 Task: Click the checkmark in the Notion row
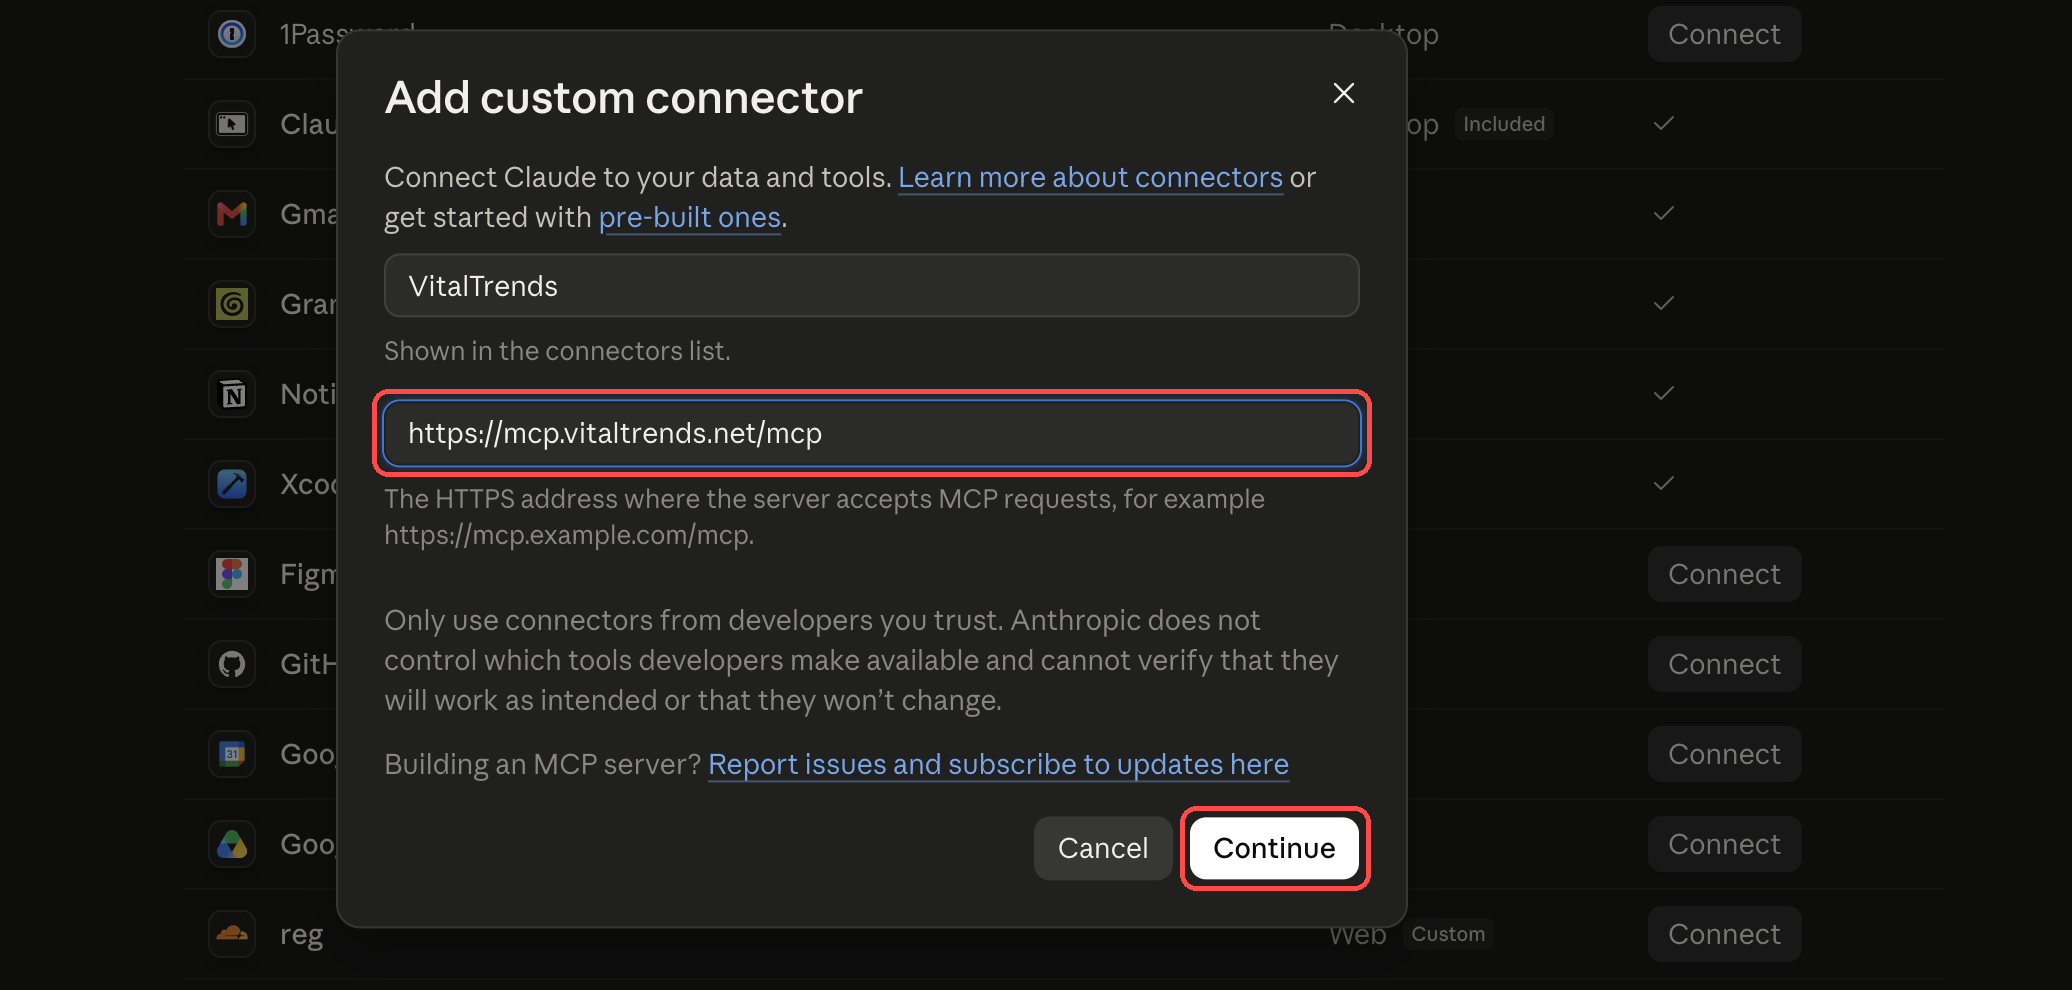(x=1663, y=393)
